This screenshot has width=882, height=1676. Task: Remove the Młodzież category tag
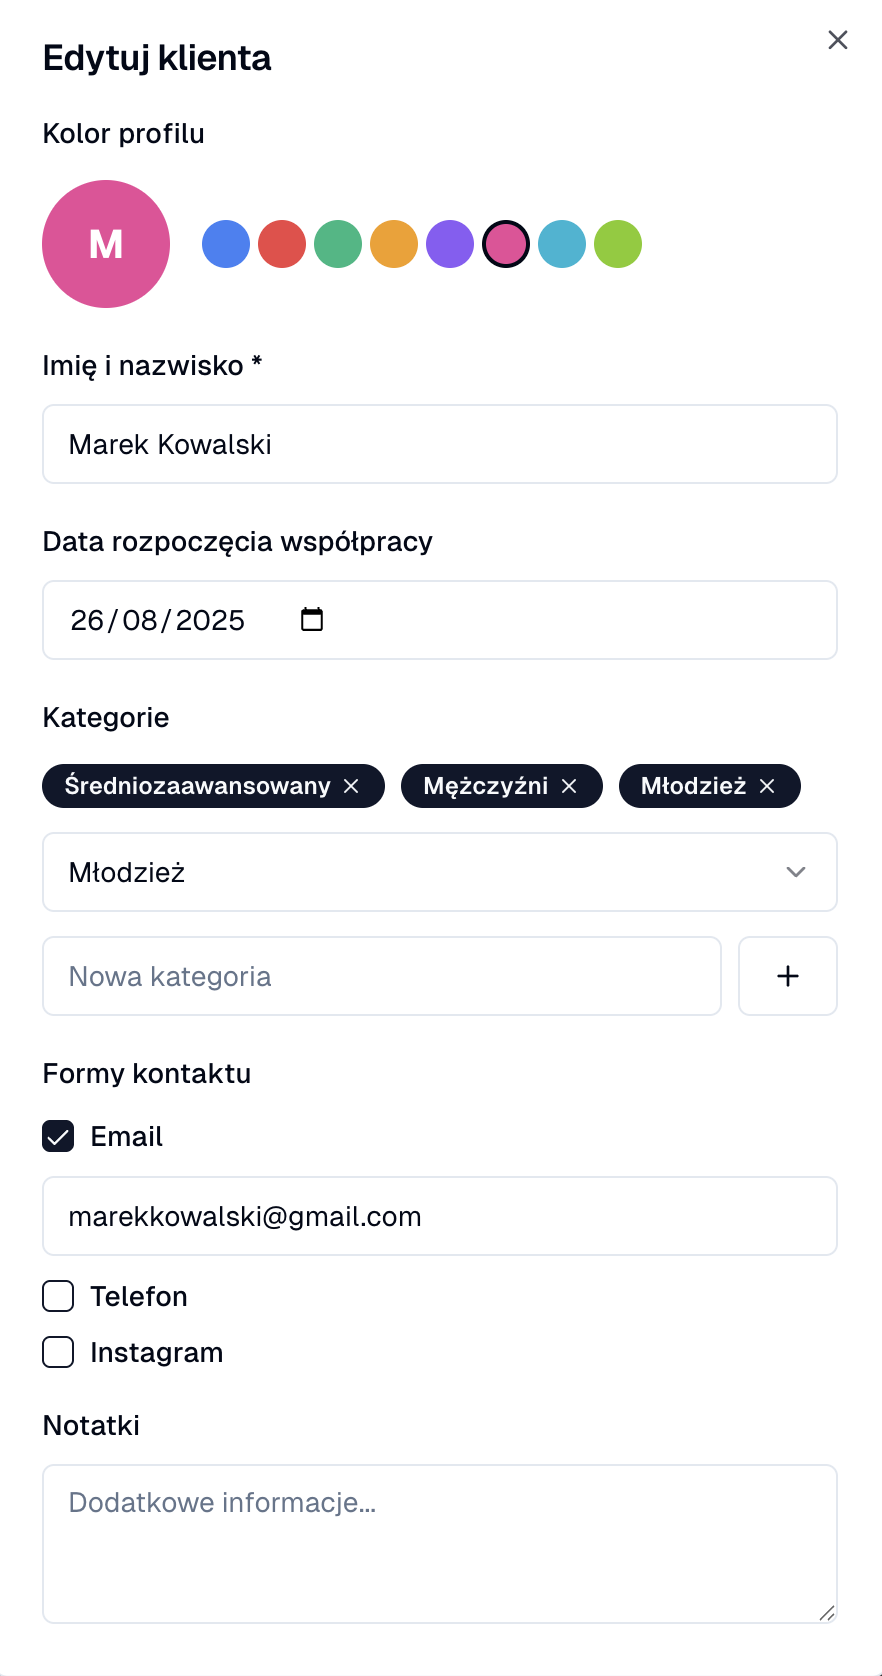[766, 786]
